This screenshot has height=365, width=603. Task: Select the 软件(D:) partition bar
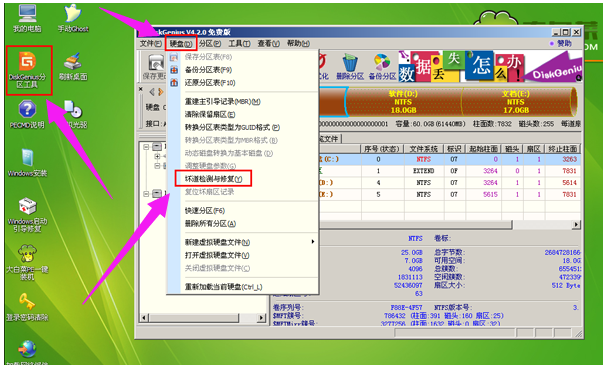(404, 102)
